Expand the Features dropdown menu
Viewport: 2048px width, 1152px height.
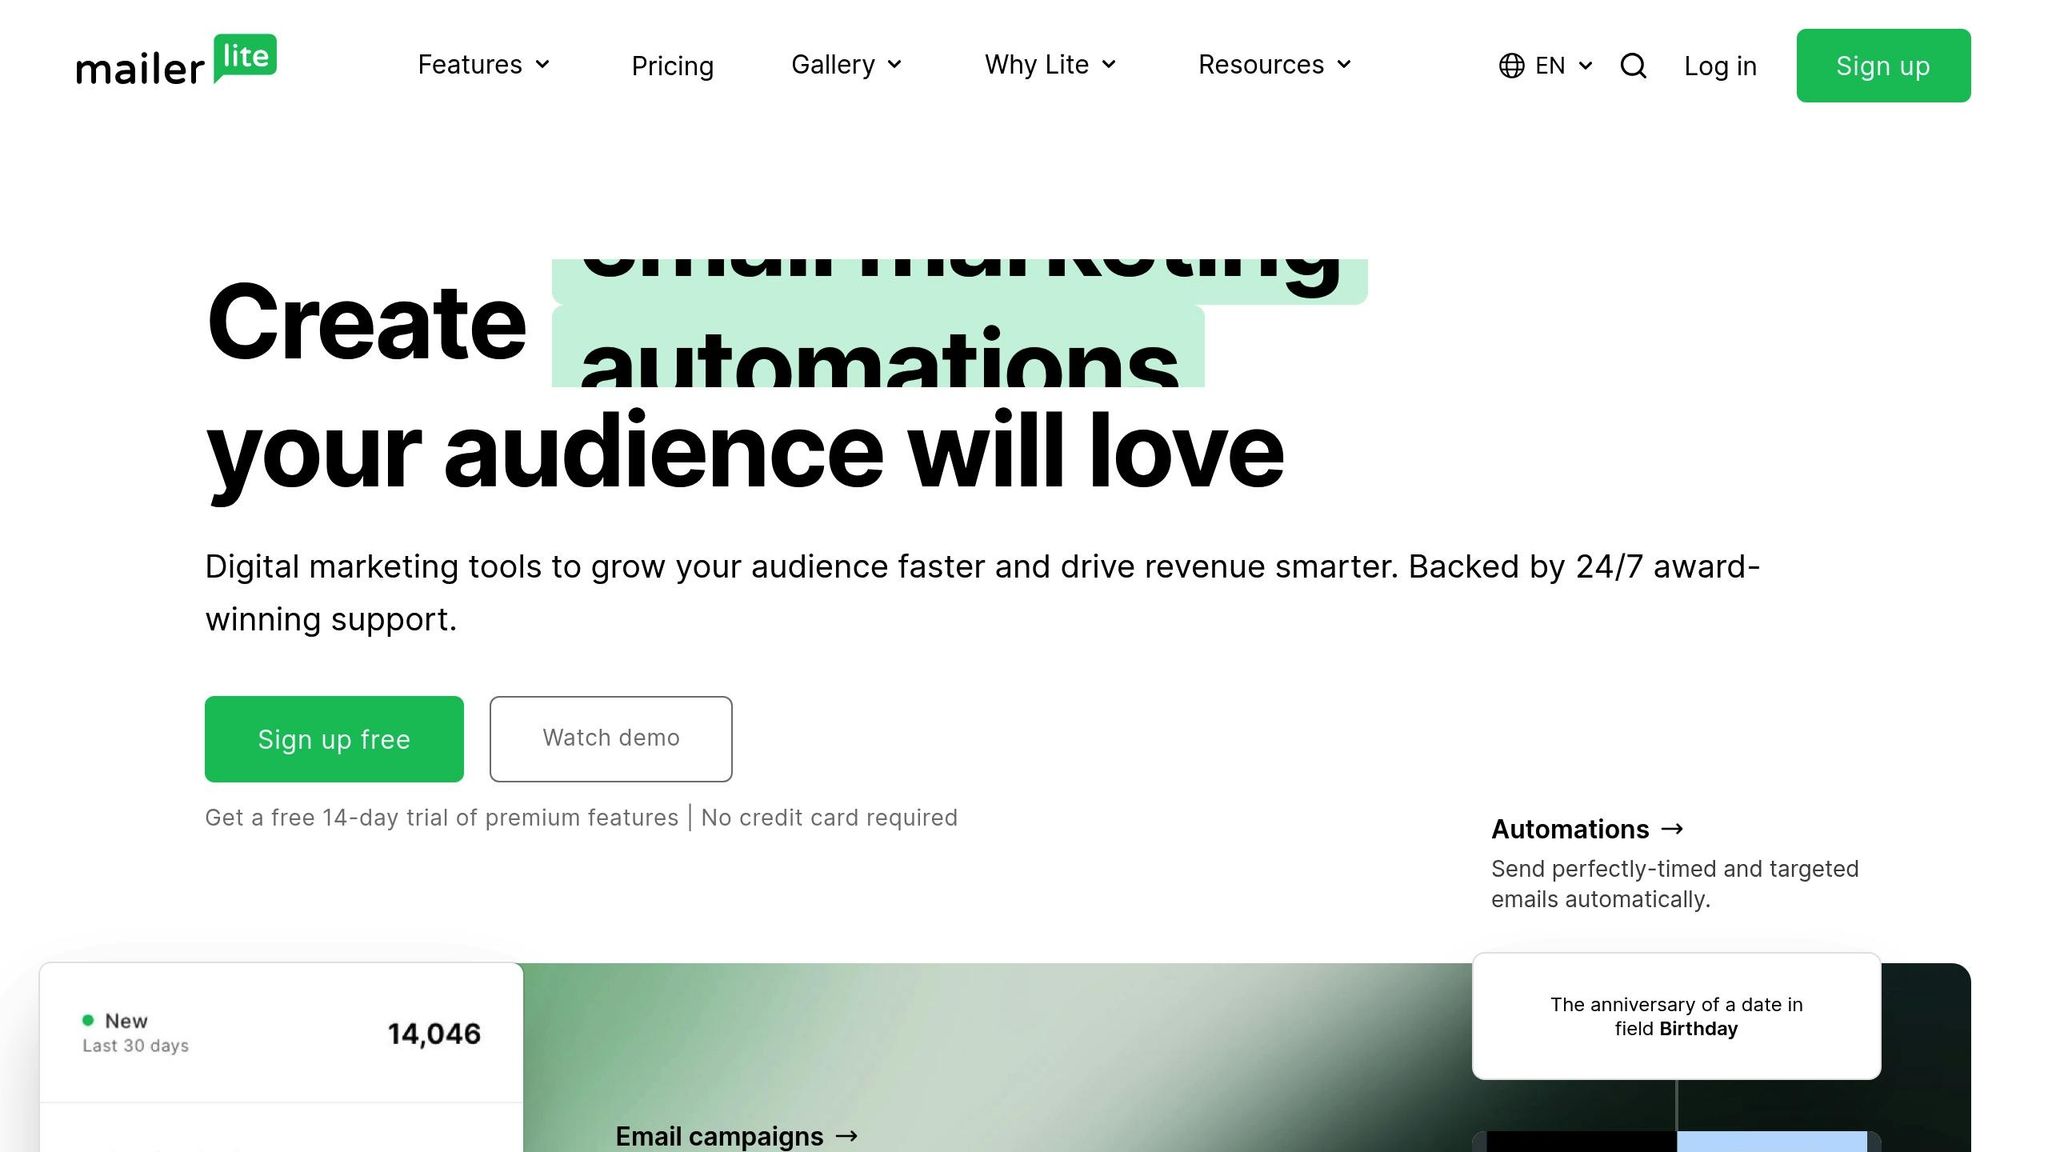484,65
